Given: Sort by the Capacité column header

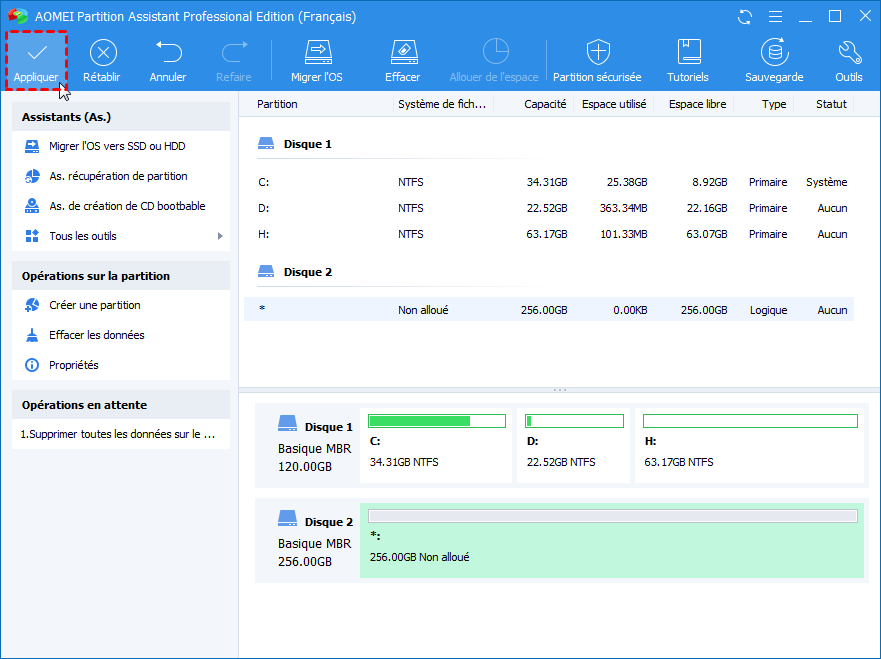Looking at the screenshot, I should (545, 104).
